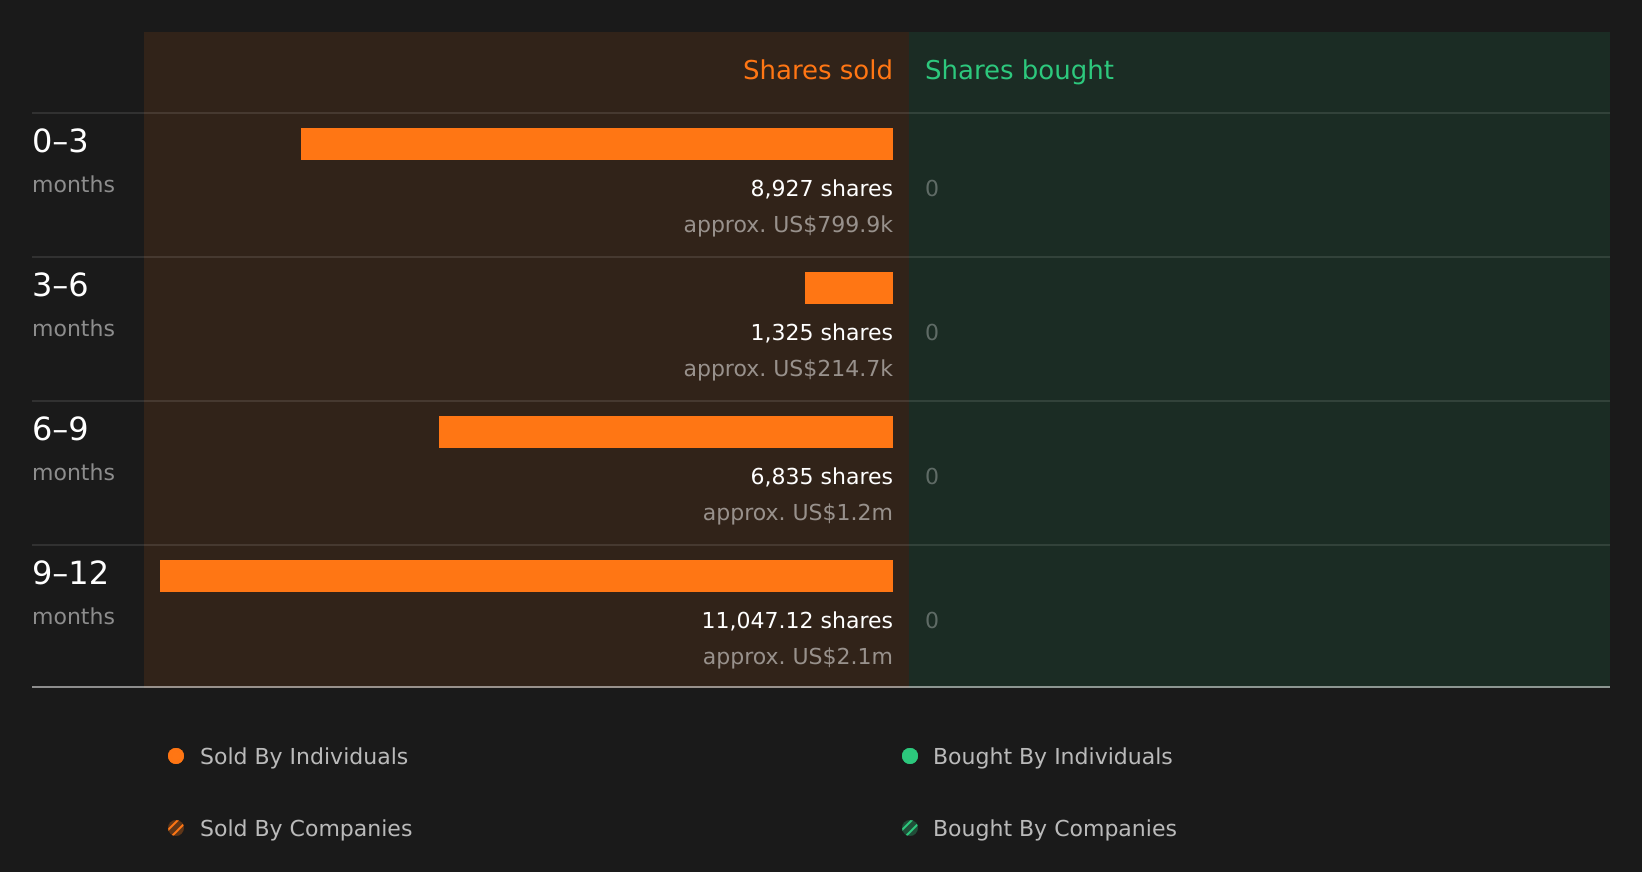Select the approx. US$214.7k amount
1642x872 pixels.
(x=788, y=368)
